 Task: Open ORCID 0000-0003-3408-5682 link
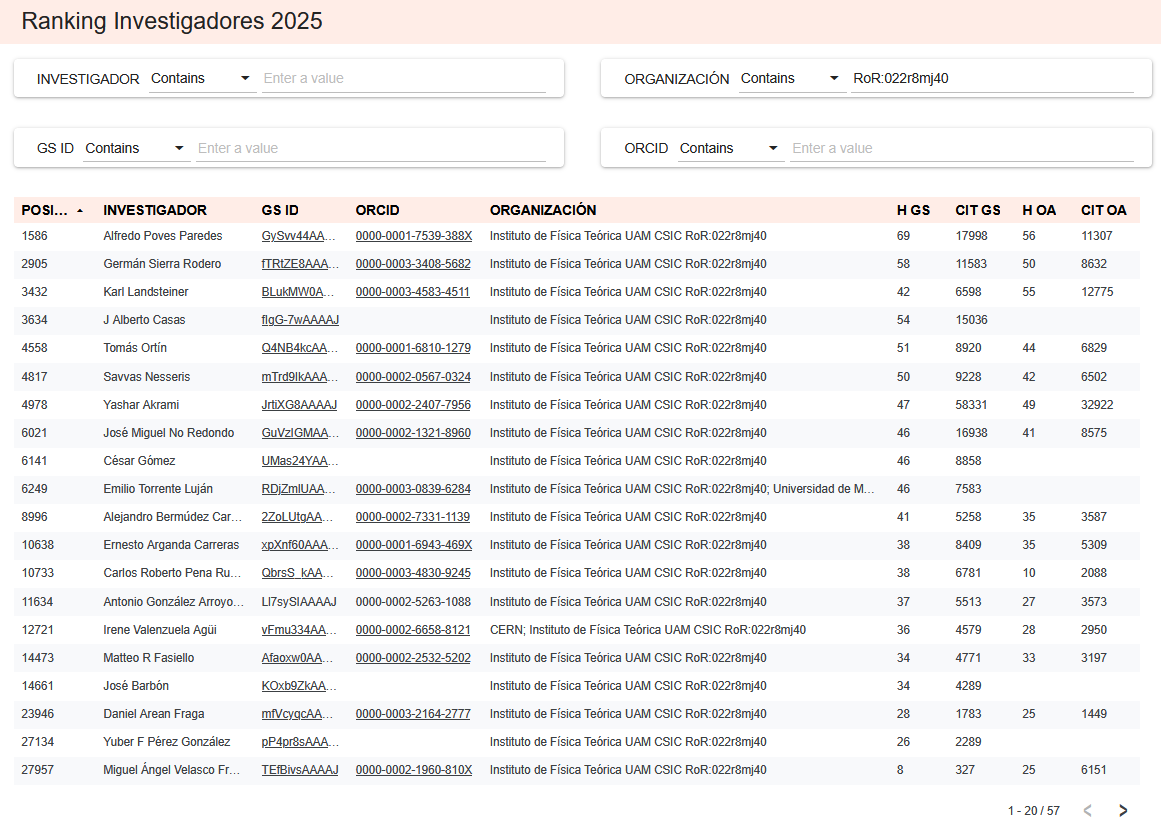413,264
